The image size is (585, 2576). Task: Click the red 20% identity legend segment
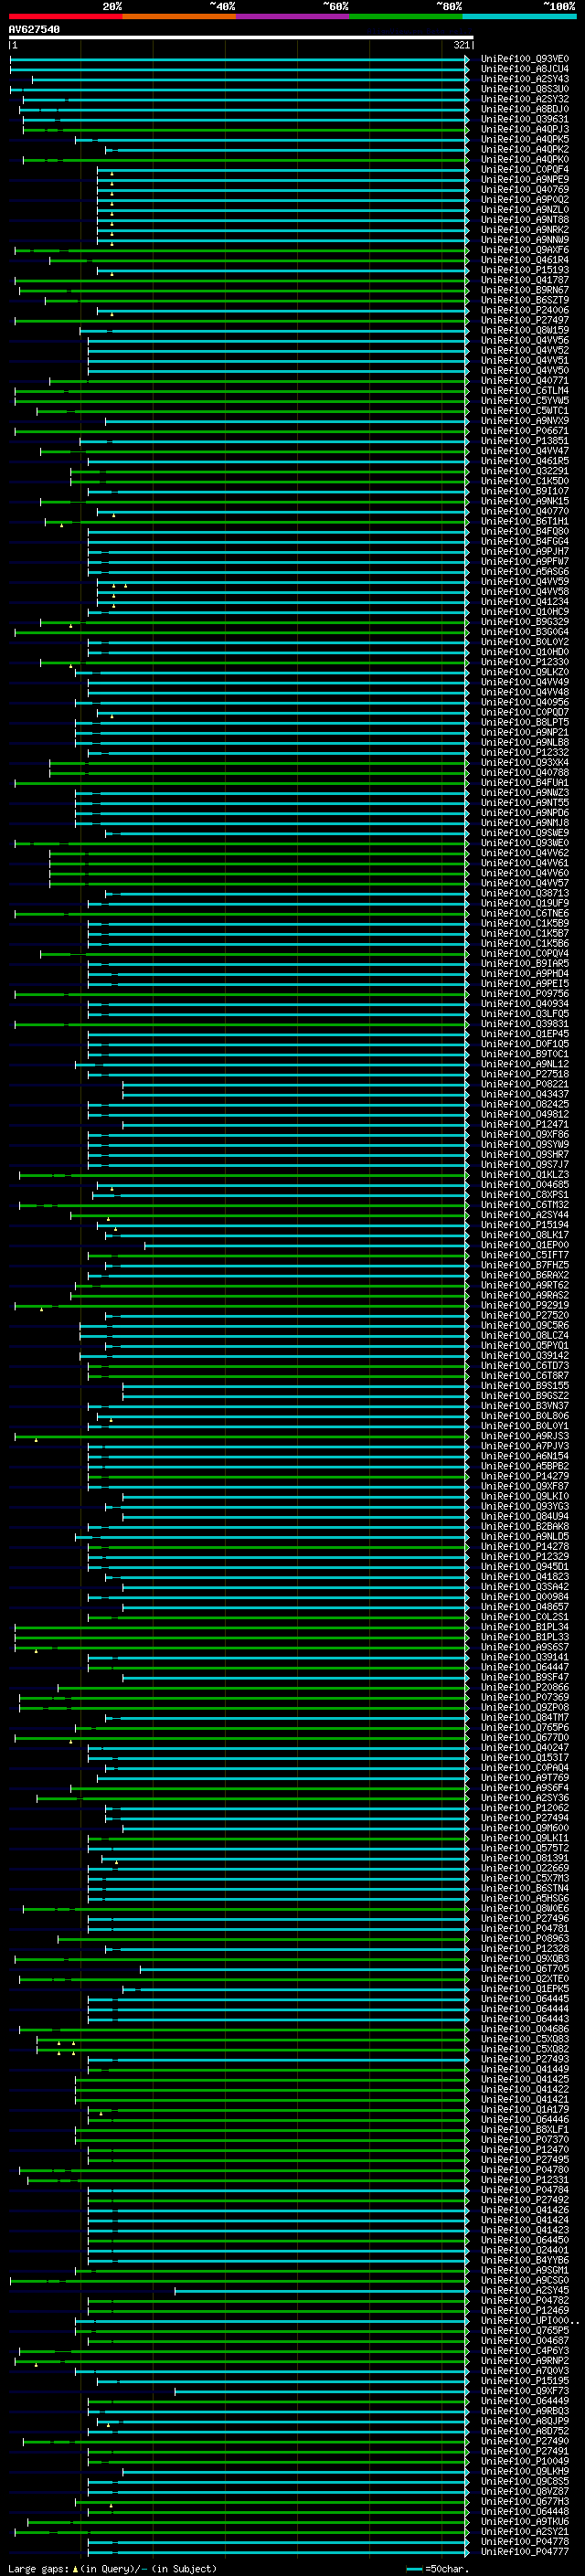point(65,16)
